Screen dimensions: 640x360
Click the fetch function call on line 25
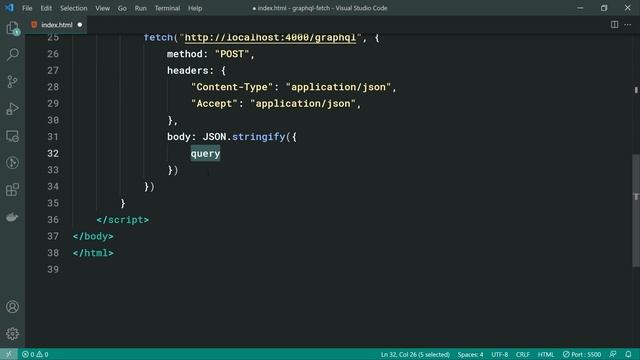[158, 38]
